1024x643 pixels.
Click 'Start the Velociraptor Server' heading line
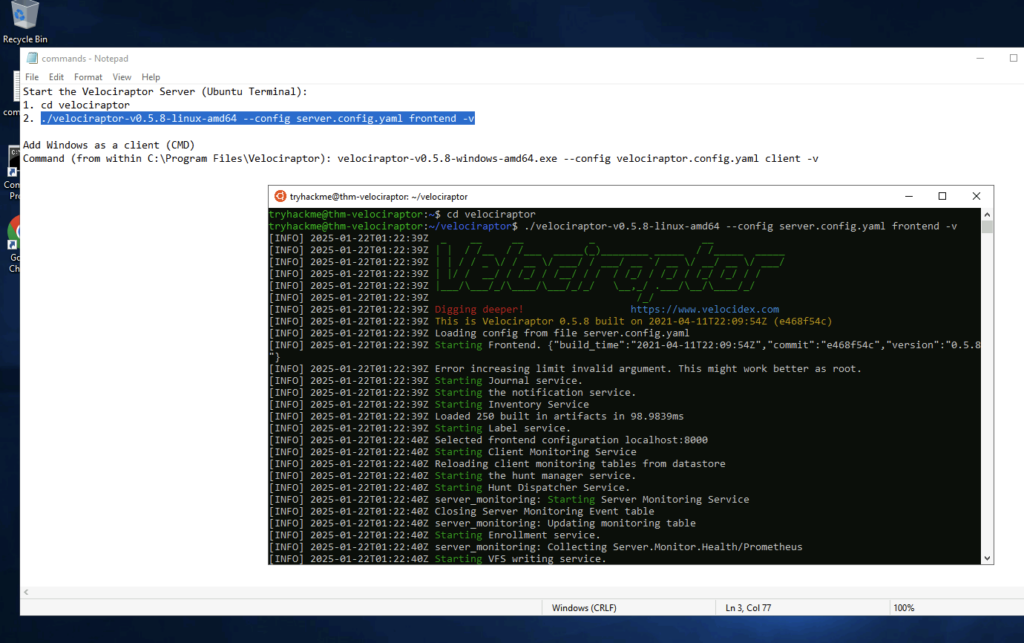tap(165, 92)
